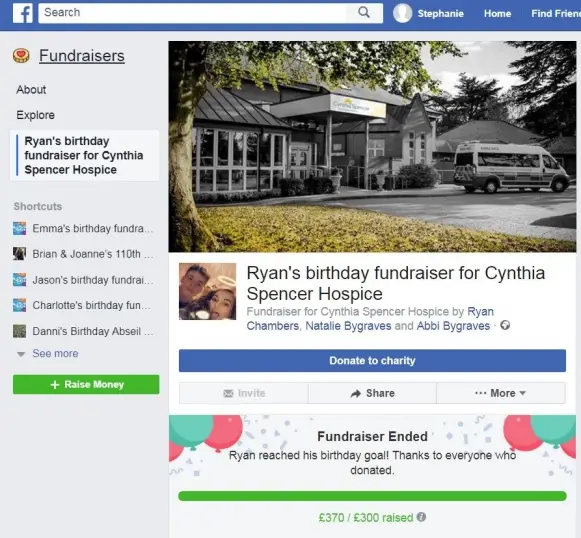This screenshot has height=538, width=581.
Task: Click the £370 / £300 raised text
Action: 366,517
